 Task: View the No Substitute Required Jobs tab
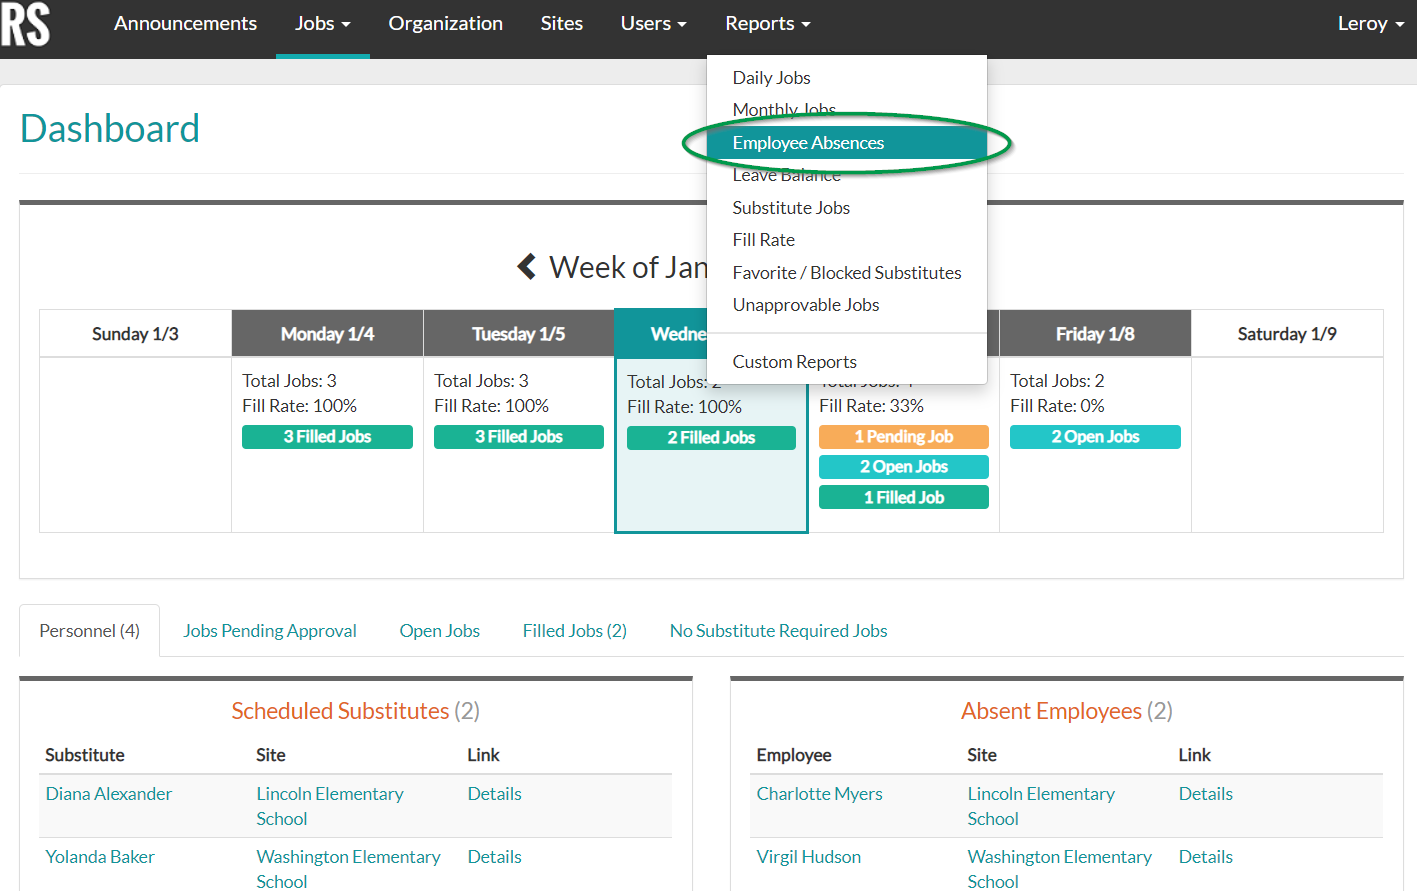778,630
